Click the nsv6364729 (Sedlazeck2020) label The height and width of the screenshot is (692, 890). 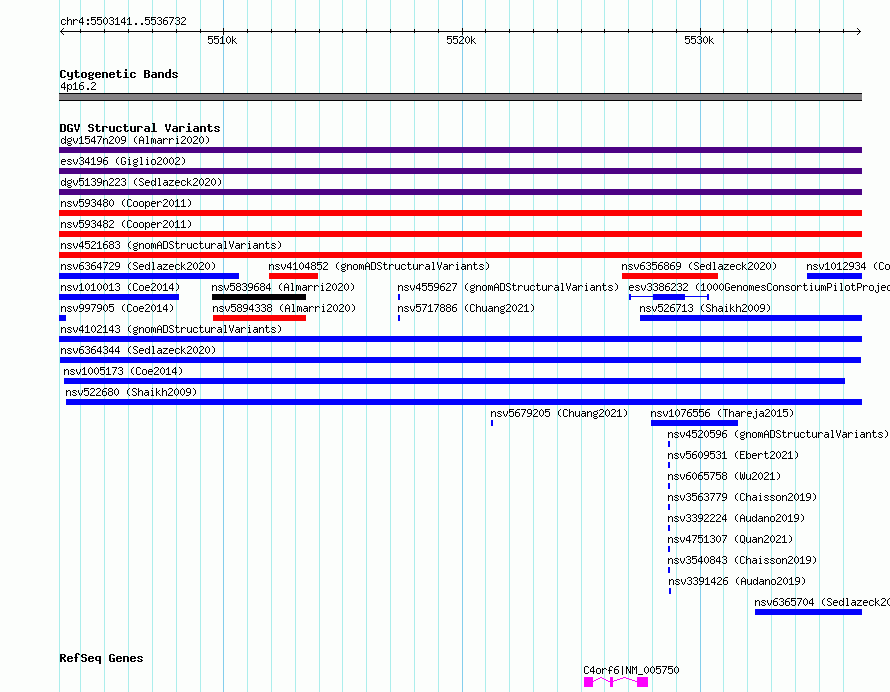click(x=138, y=266)
